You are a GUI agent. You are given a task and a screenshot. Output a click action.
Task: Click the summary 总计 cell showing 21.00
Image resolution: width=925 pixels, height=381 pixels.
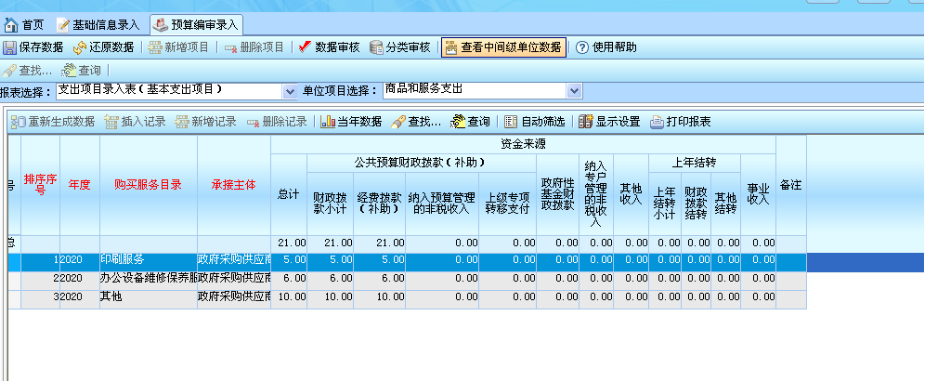click(x=288, y=244)
